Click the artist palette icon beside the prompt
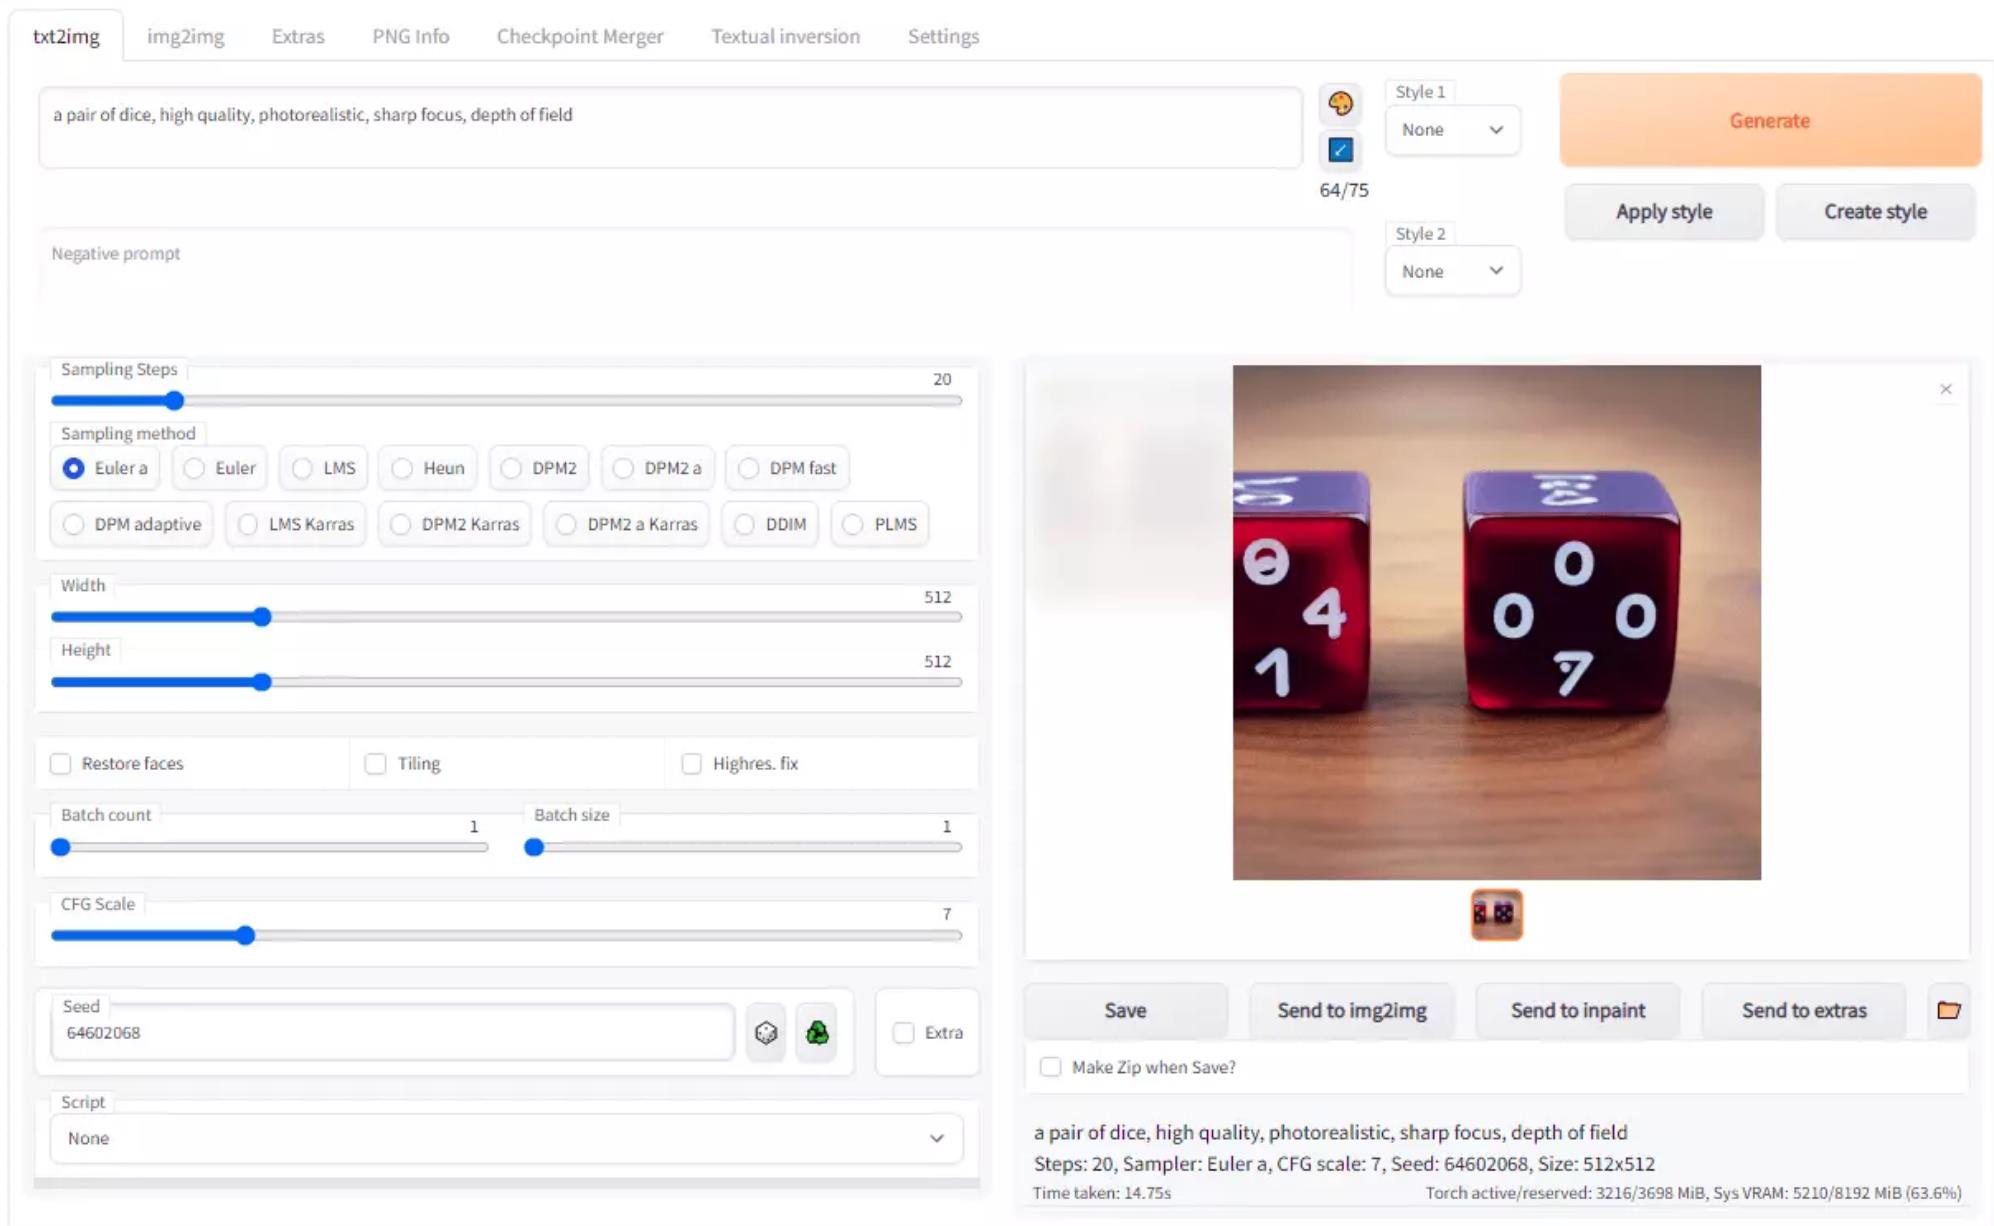 tap(1340, 103)
